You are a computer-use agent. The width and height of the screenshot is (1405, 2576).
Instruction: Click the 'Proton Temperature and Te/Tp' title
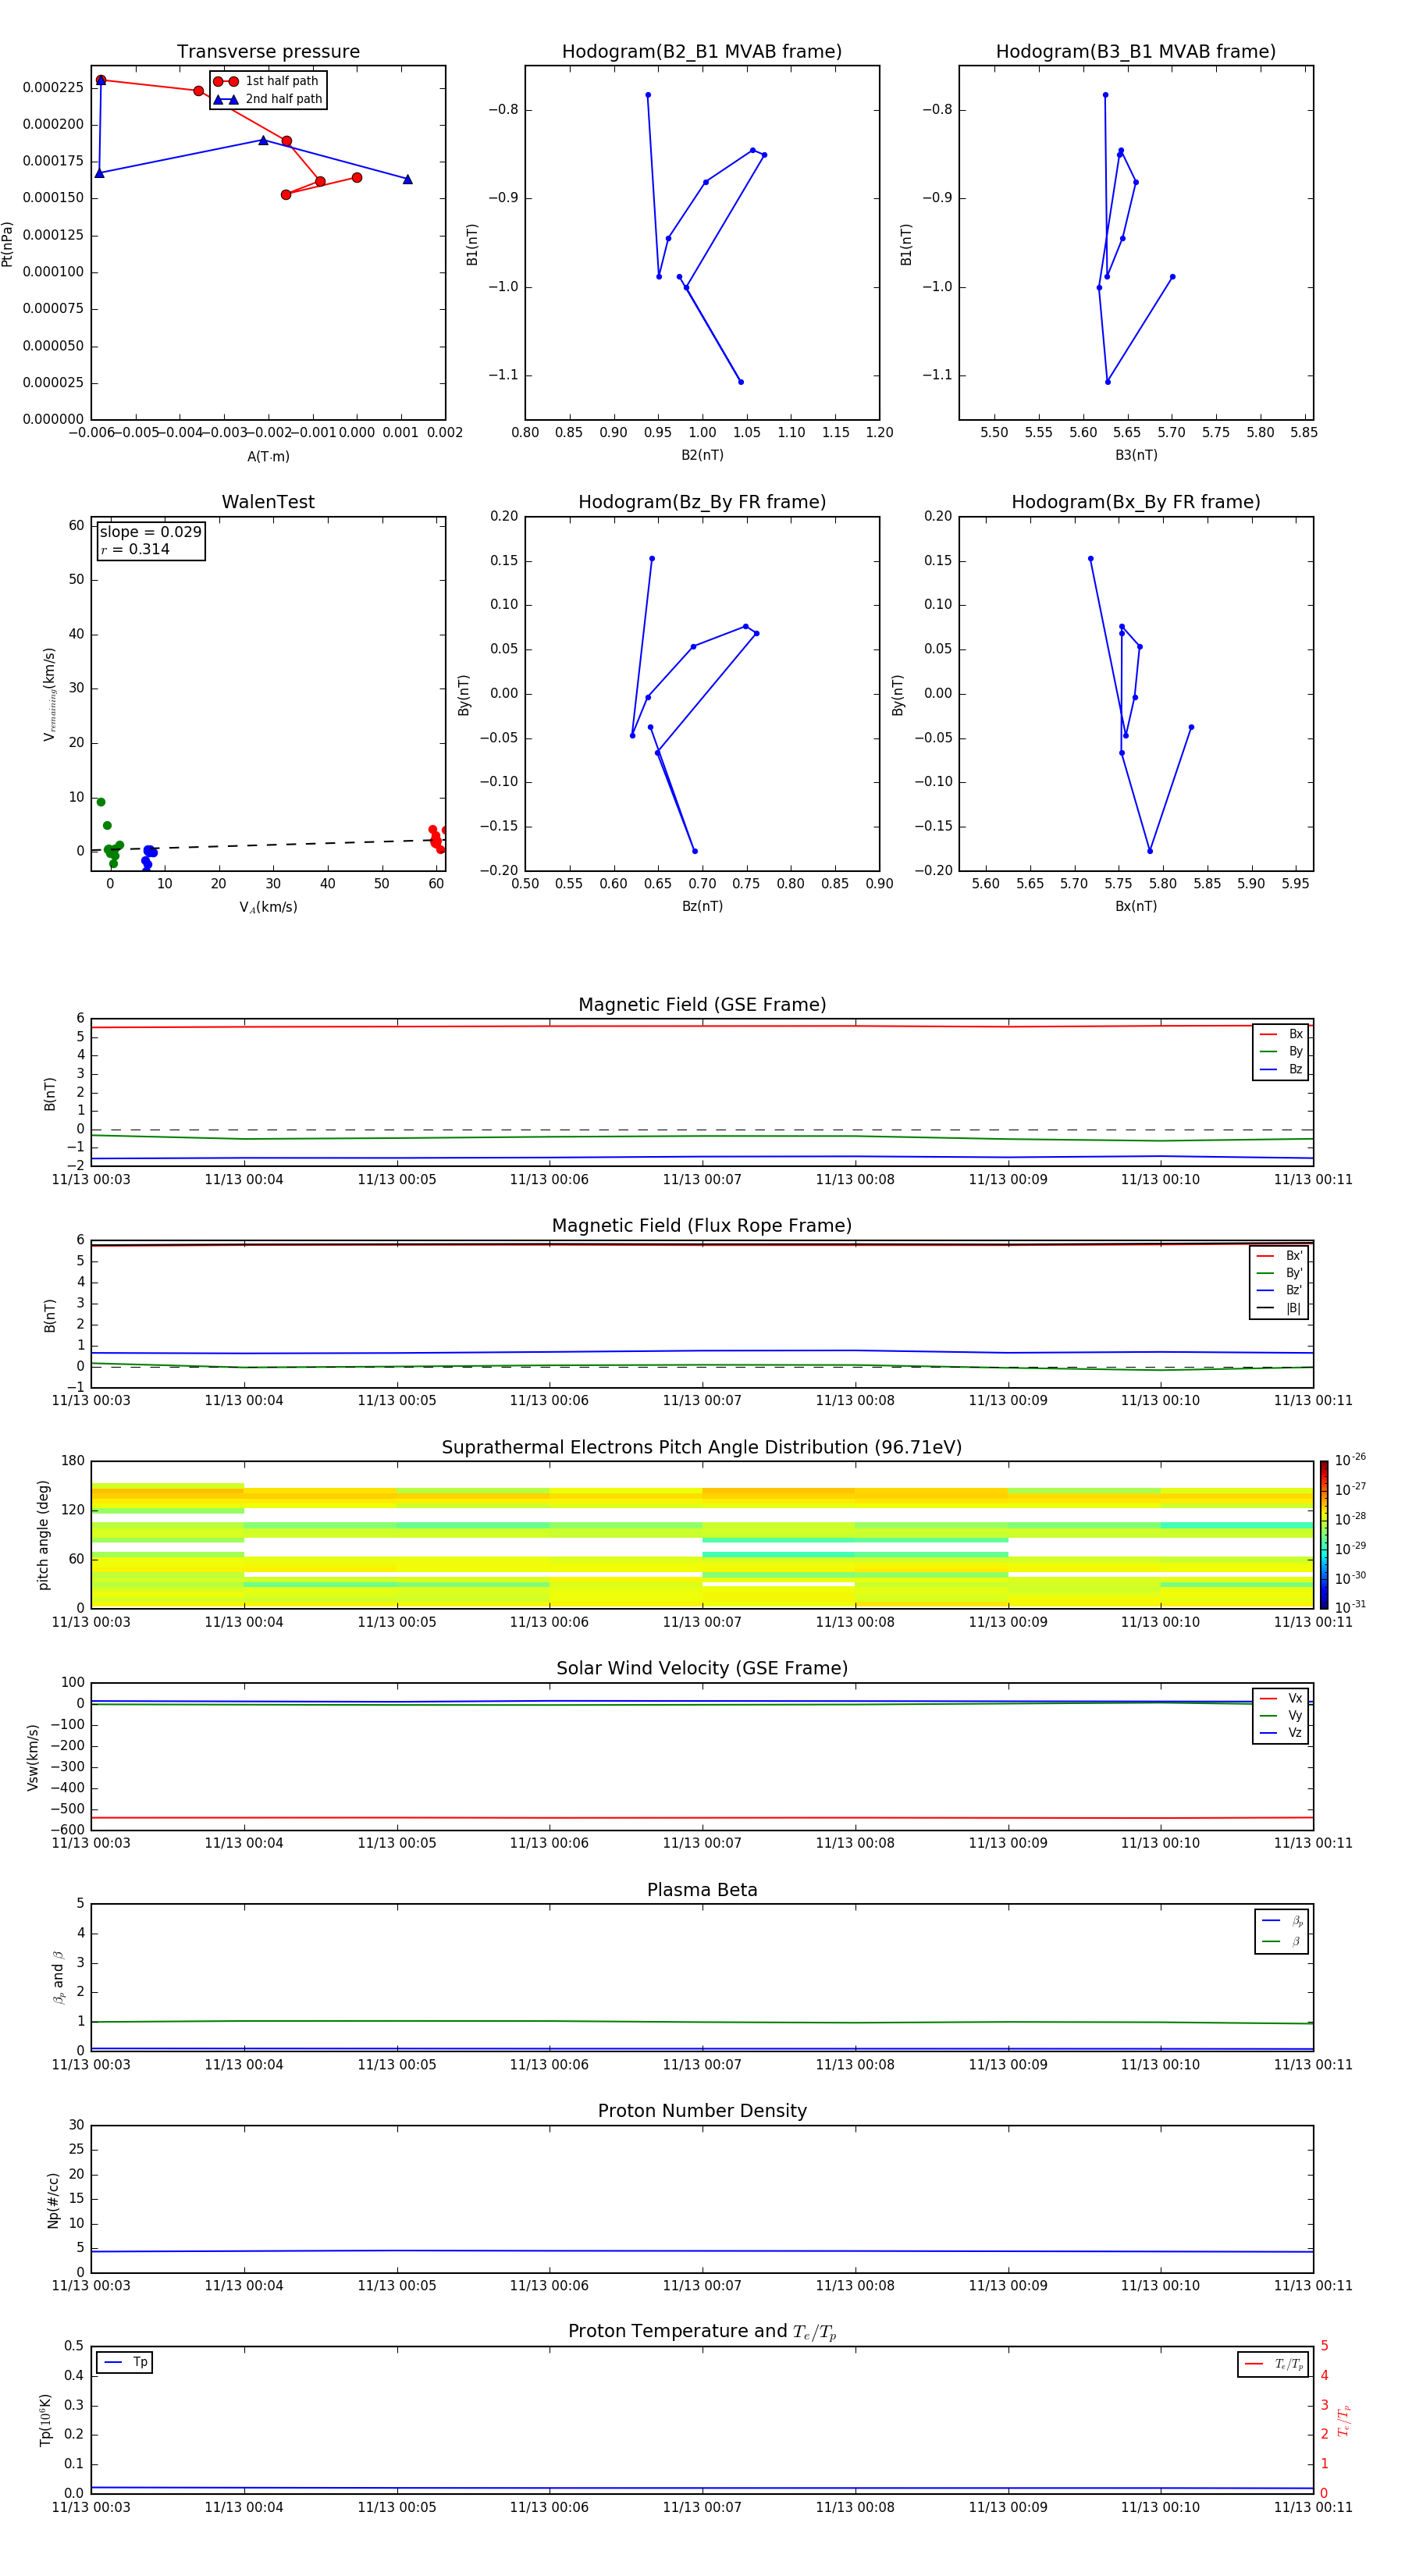click(702, 2331)
